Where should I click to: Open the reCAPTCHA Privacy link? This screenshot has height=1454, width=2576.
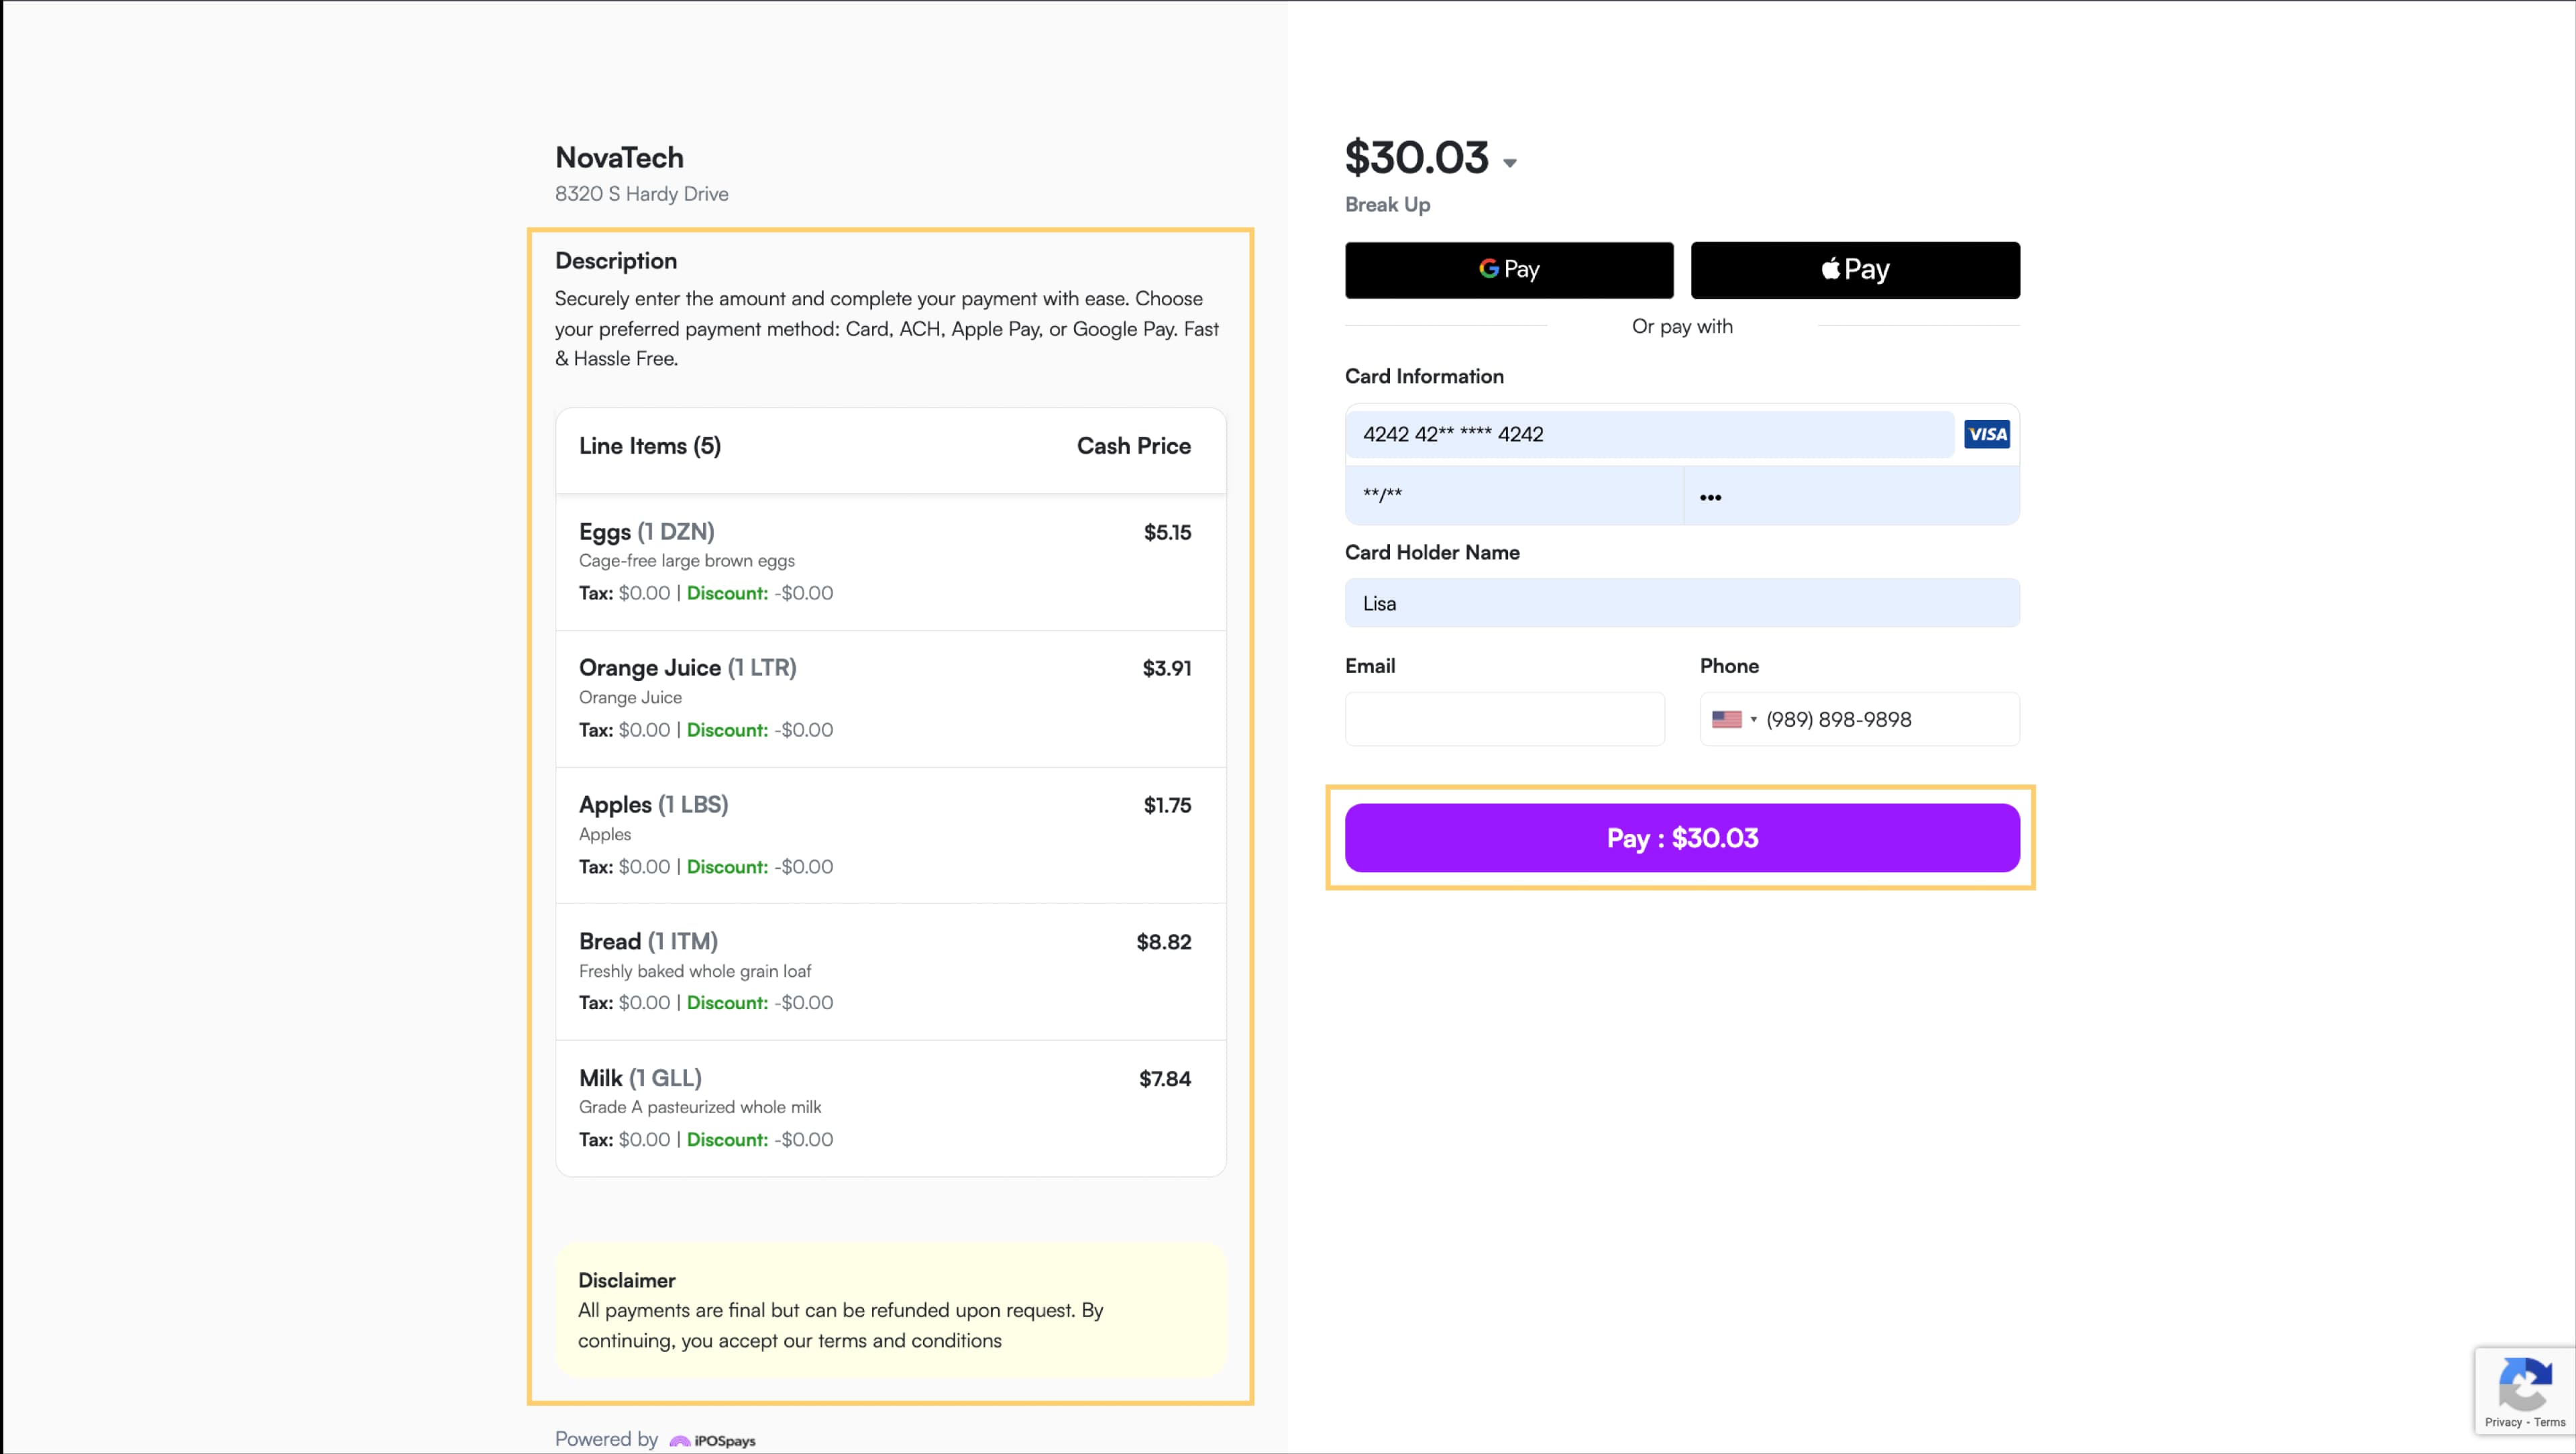(x=2503, y=1422)
